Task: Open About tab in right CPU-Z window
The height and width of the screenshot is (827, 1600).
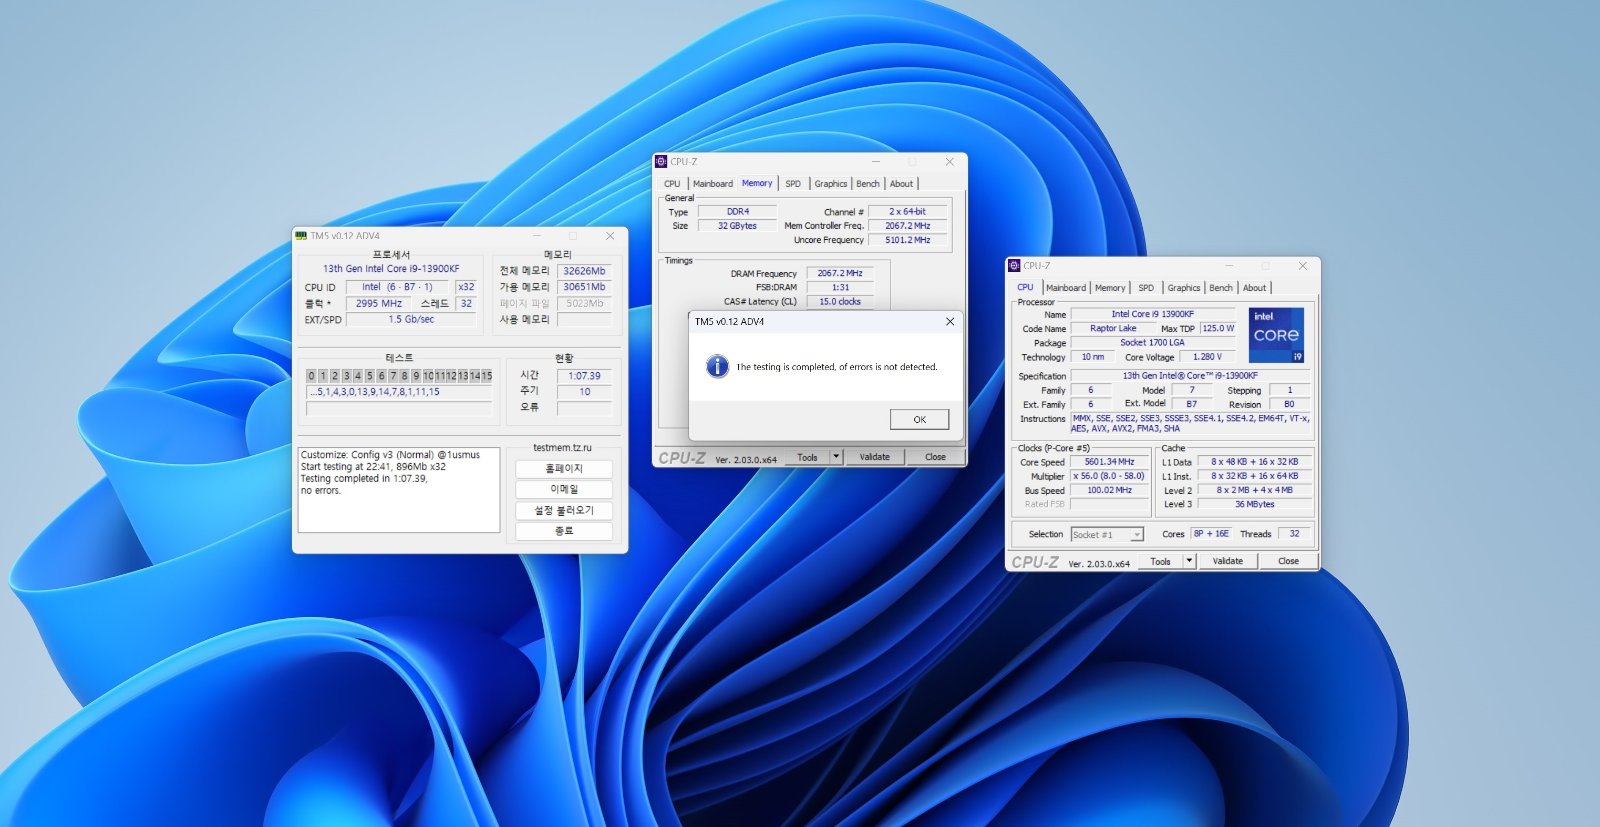Action: tap(1254, 288)
